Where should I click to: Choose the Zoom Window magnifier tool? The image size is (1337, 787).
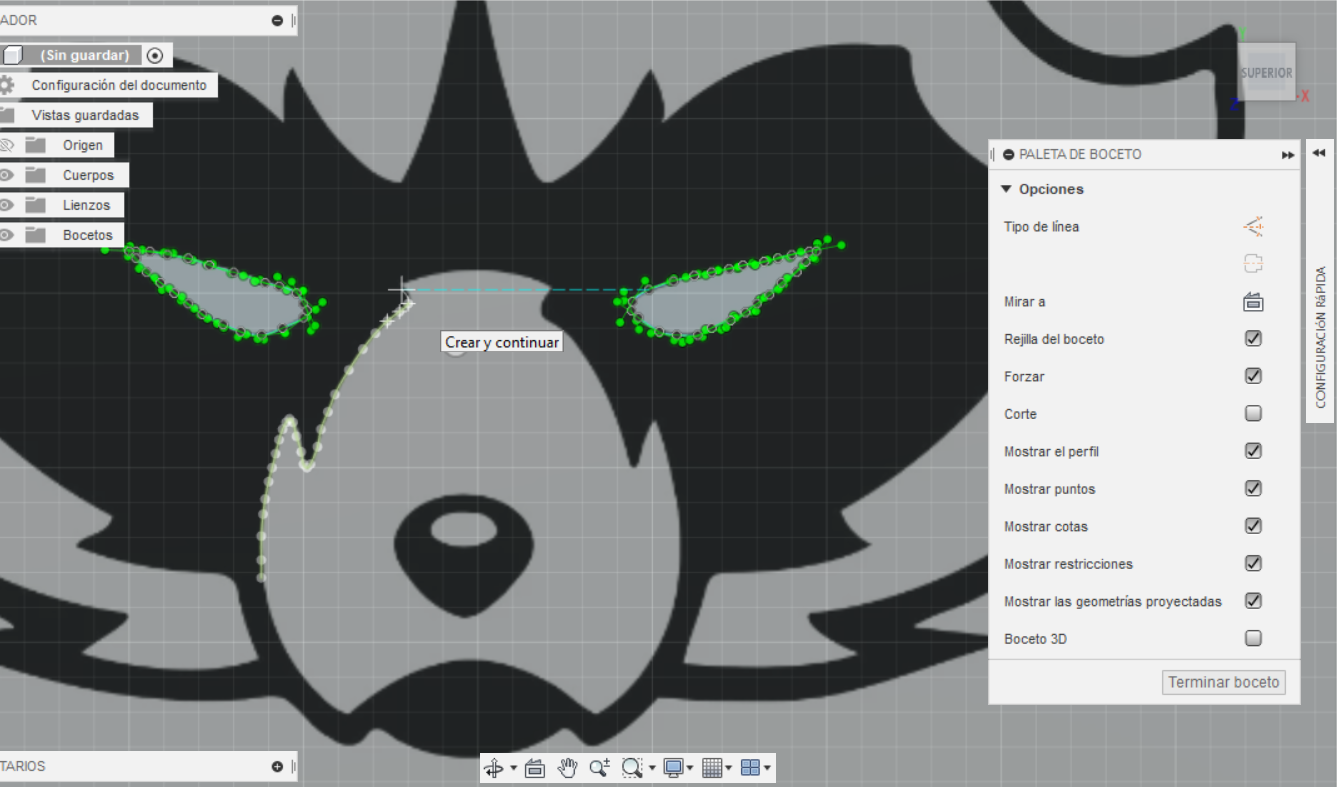click(632, 768)
